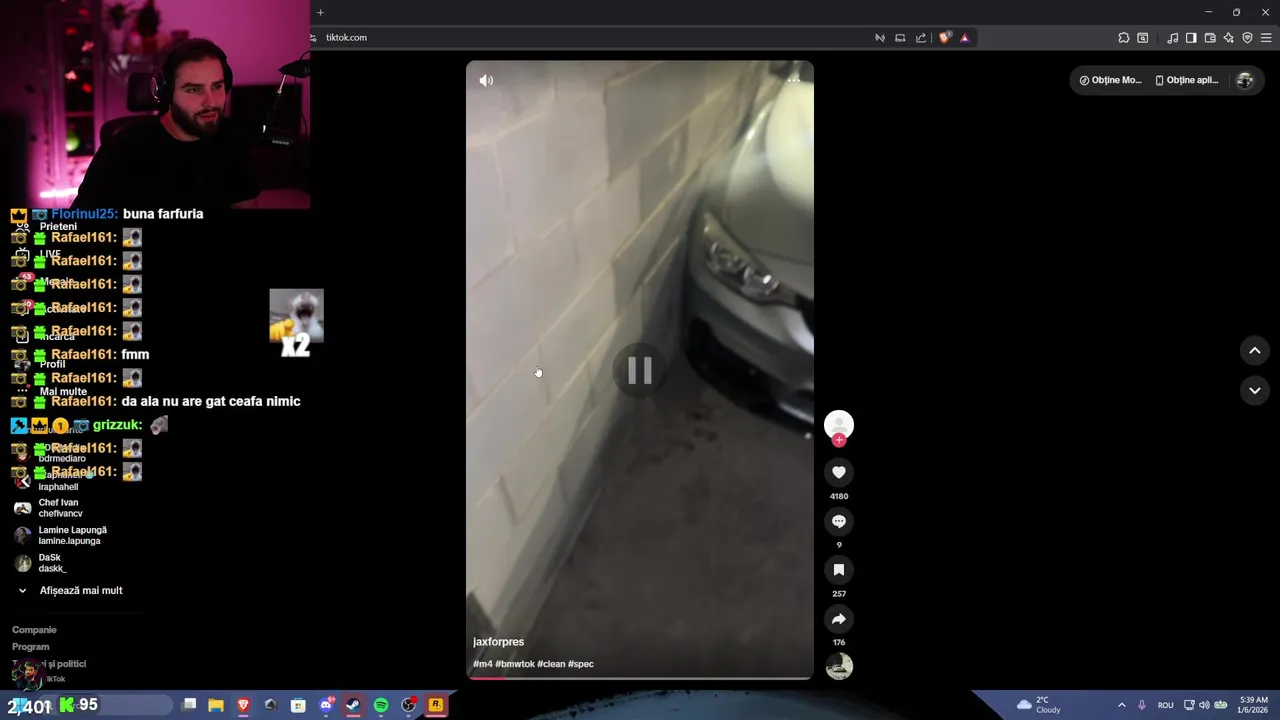Open Brave Rewards triangle icon
The image size is (1280, 720).
point(965,38)
